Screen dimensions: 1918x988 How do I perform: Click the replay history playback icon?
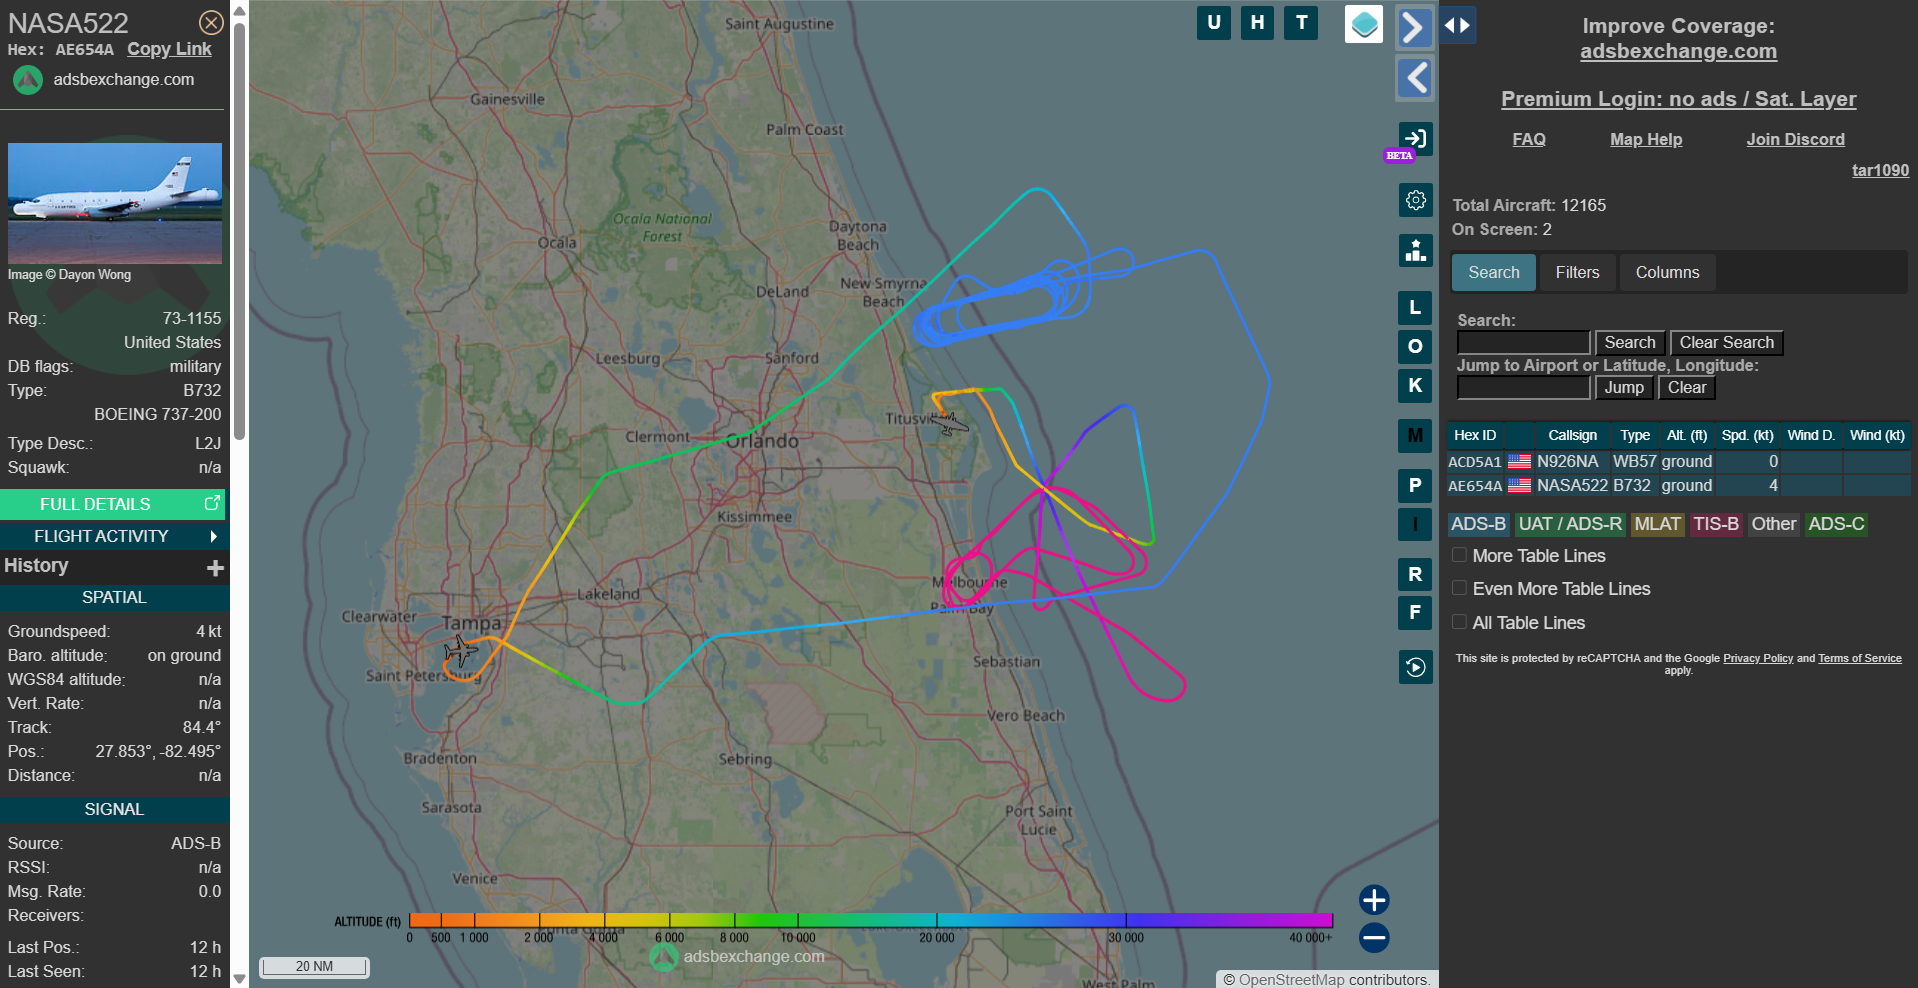pyautogui.click(x=1415, y=667)
